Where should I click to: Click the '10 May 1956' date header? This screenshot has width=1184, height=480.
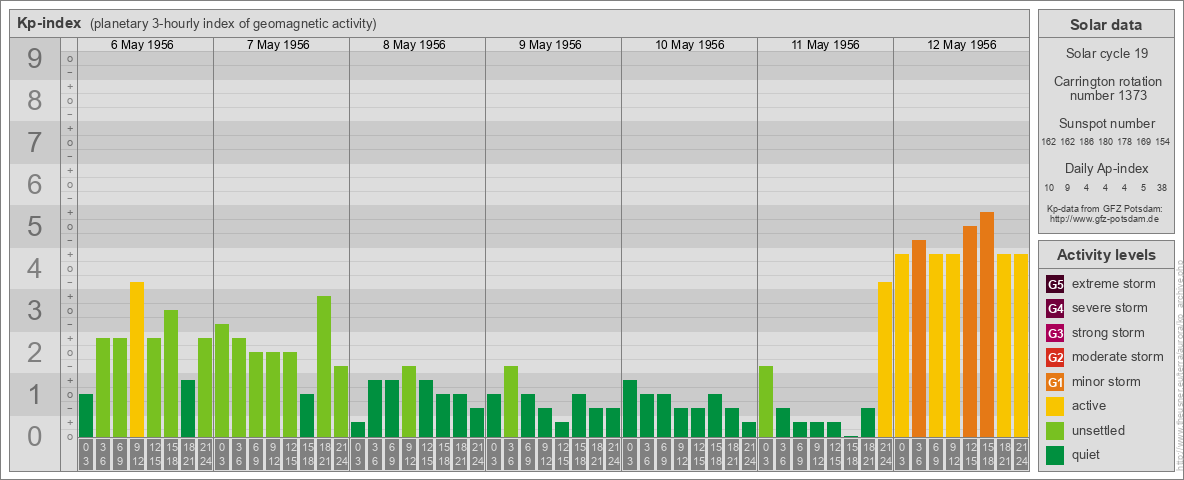689,45
